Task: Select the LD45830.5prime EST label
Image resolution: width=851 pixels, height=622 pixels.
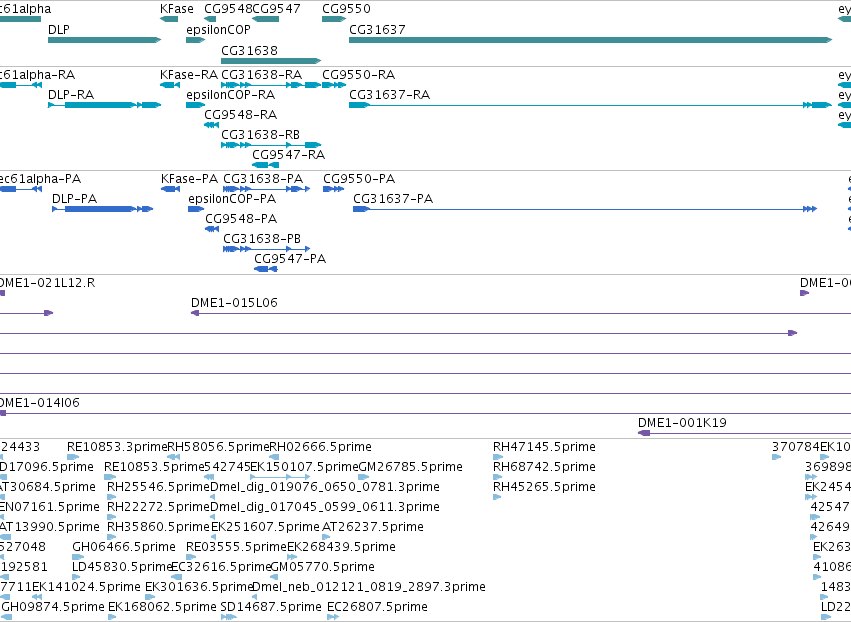Action: tap(122, 567)
